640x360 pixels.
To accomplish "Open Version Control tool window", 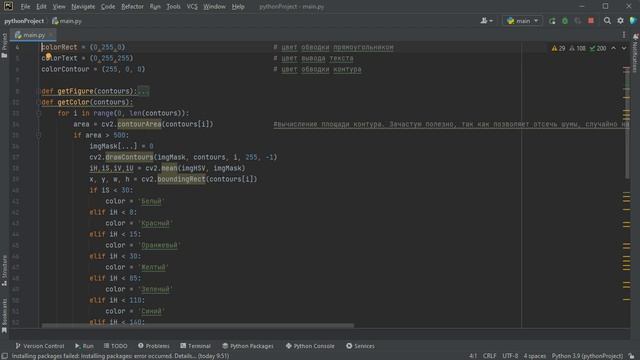I will point(40,346).
